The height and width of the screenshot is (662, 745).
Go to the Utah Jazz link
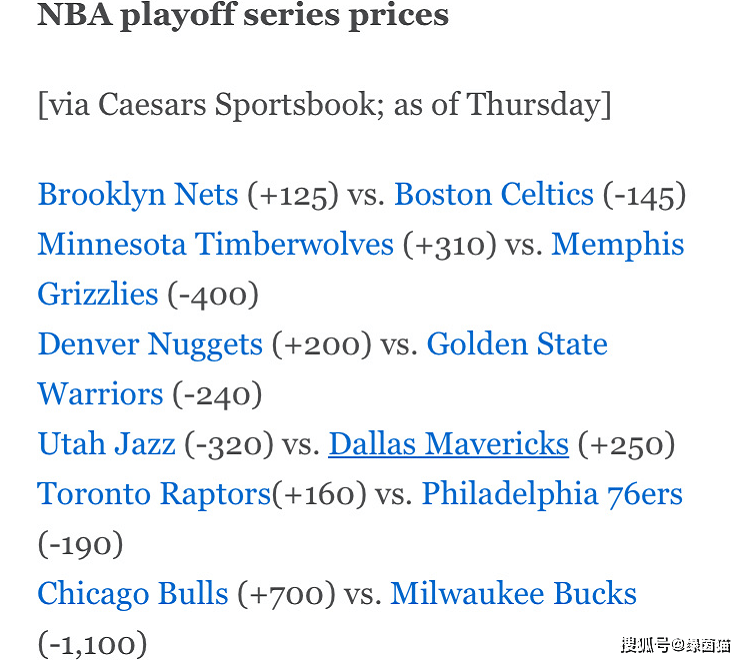[107, 444]
